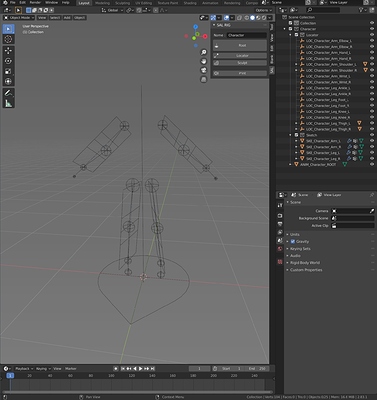Screen dimensions: 377x400
Task: Select the Cursor tool
Action: tap(8, 39)
